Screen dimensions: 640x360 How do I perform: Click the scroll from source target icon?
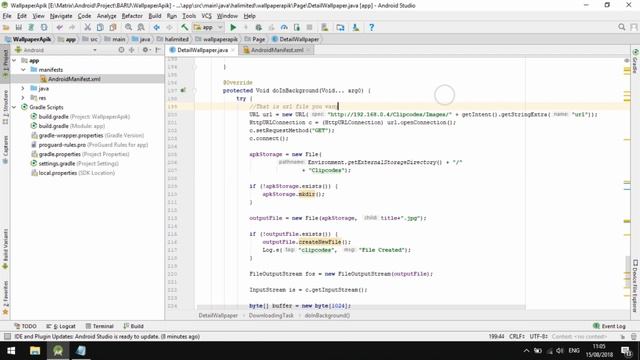click(121, 50)
